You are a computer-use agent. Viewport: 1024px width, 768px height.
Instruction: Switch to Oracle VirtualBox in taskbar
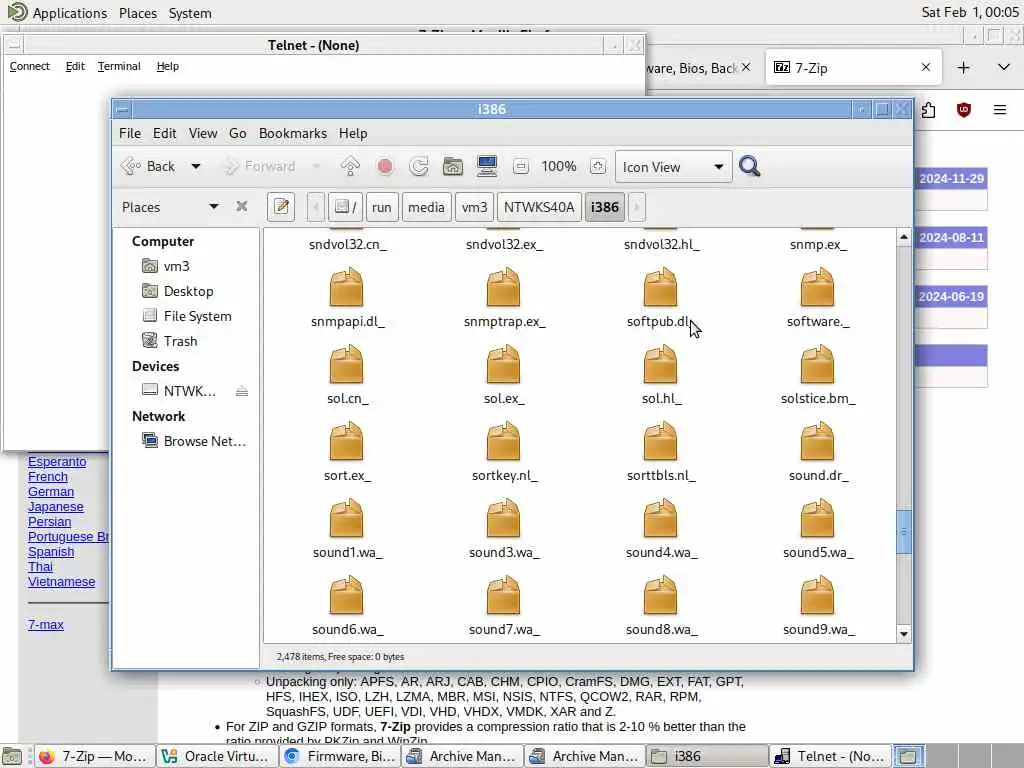coord(217,756)
